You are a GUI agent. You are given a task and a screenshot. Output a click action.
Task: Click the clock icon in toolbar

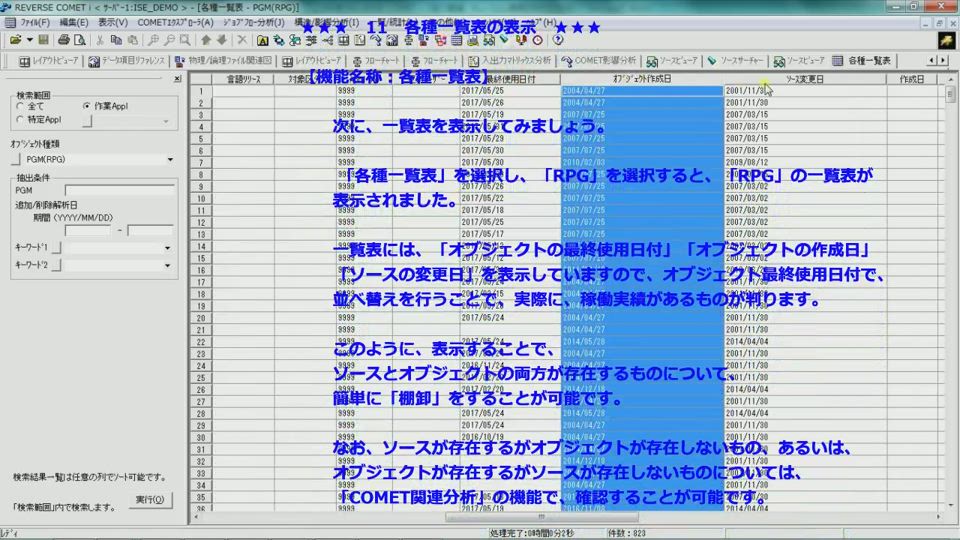(537, 40)
